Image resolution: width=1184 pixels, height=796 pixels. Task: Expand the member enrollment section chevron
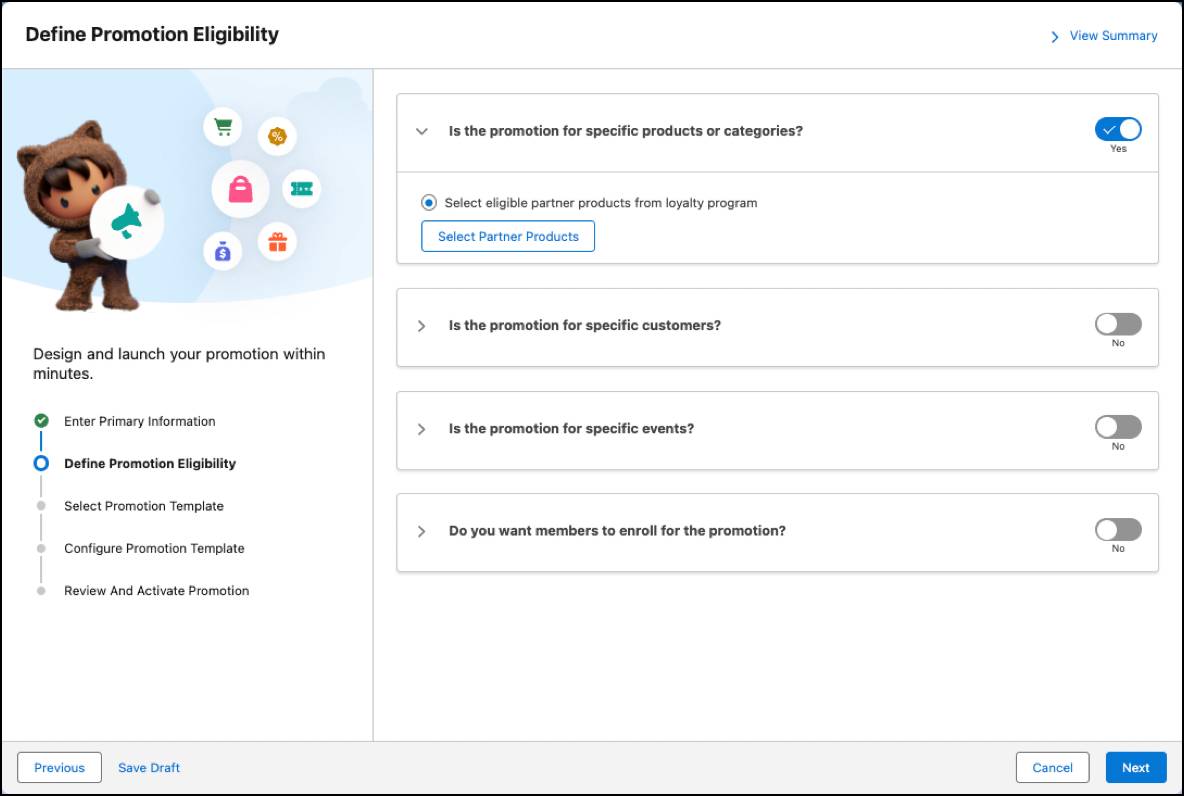point(421,531)
